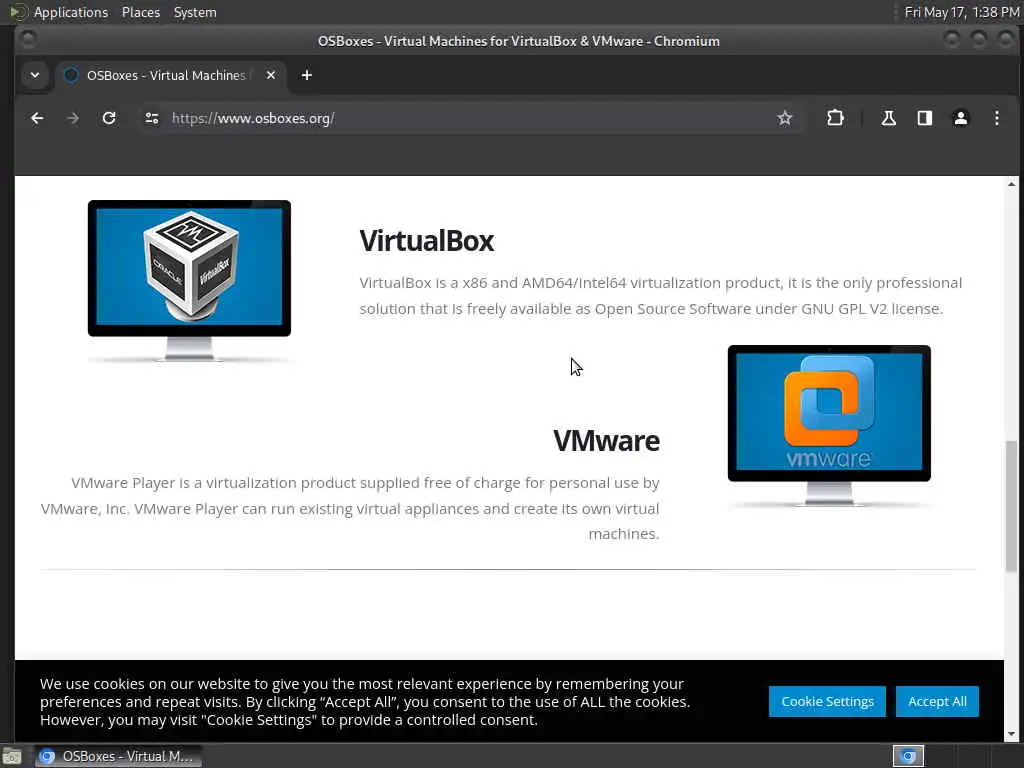Open a new tab with plus button
This screenshot has height=768, width=1024.
point(306,75)
